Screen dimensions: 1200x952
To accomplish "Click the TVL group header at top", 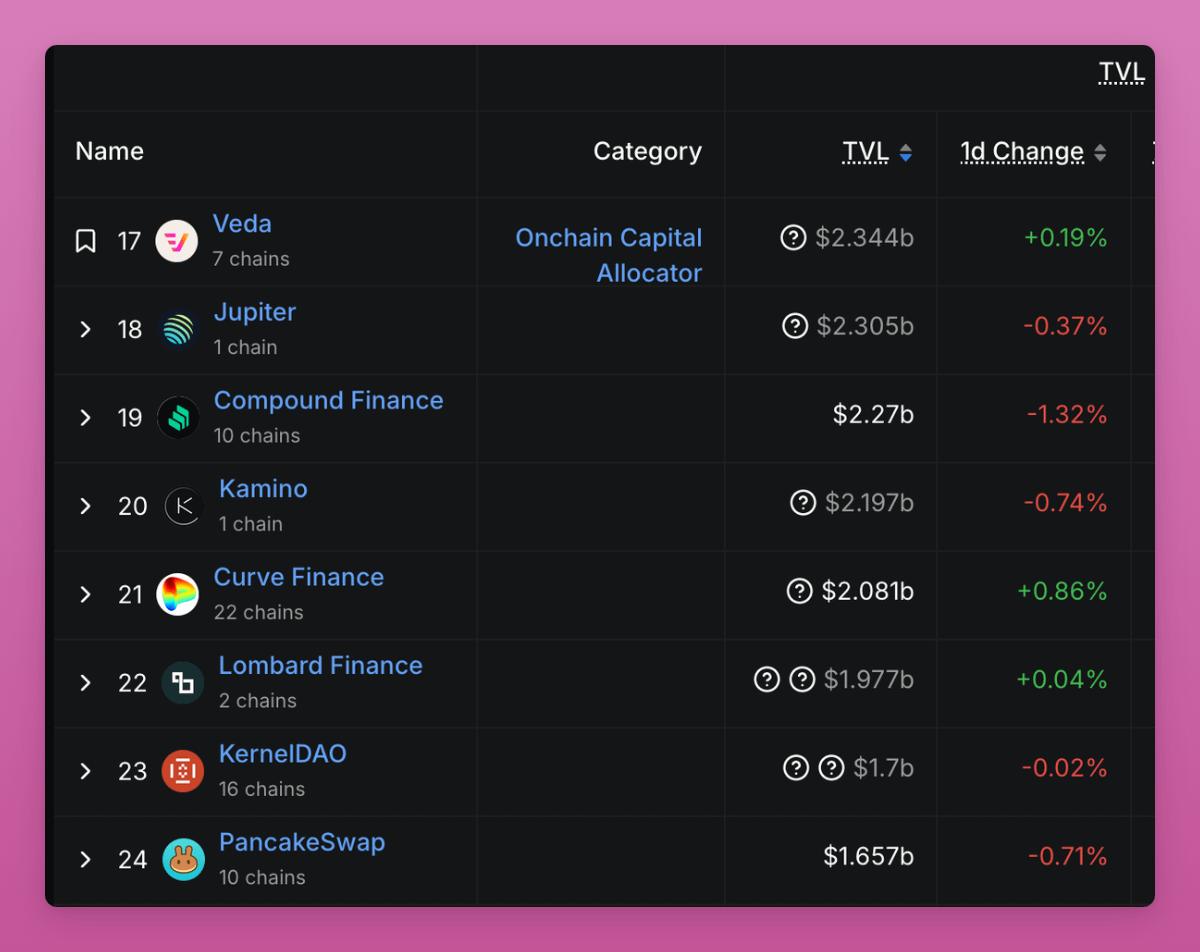I will click(x=1121, y=72).
